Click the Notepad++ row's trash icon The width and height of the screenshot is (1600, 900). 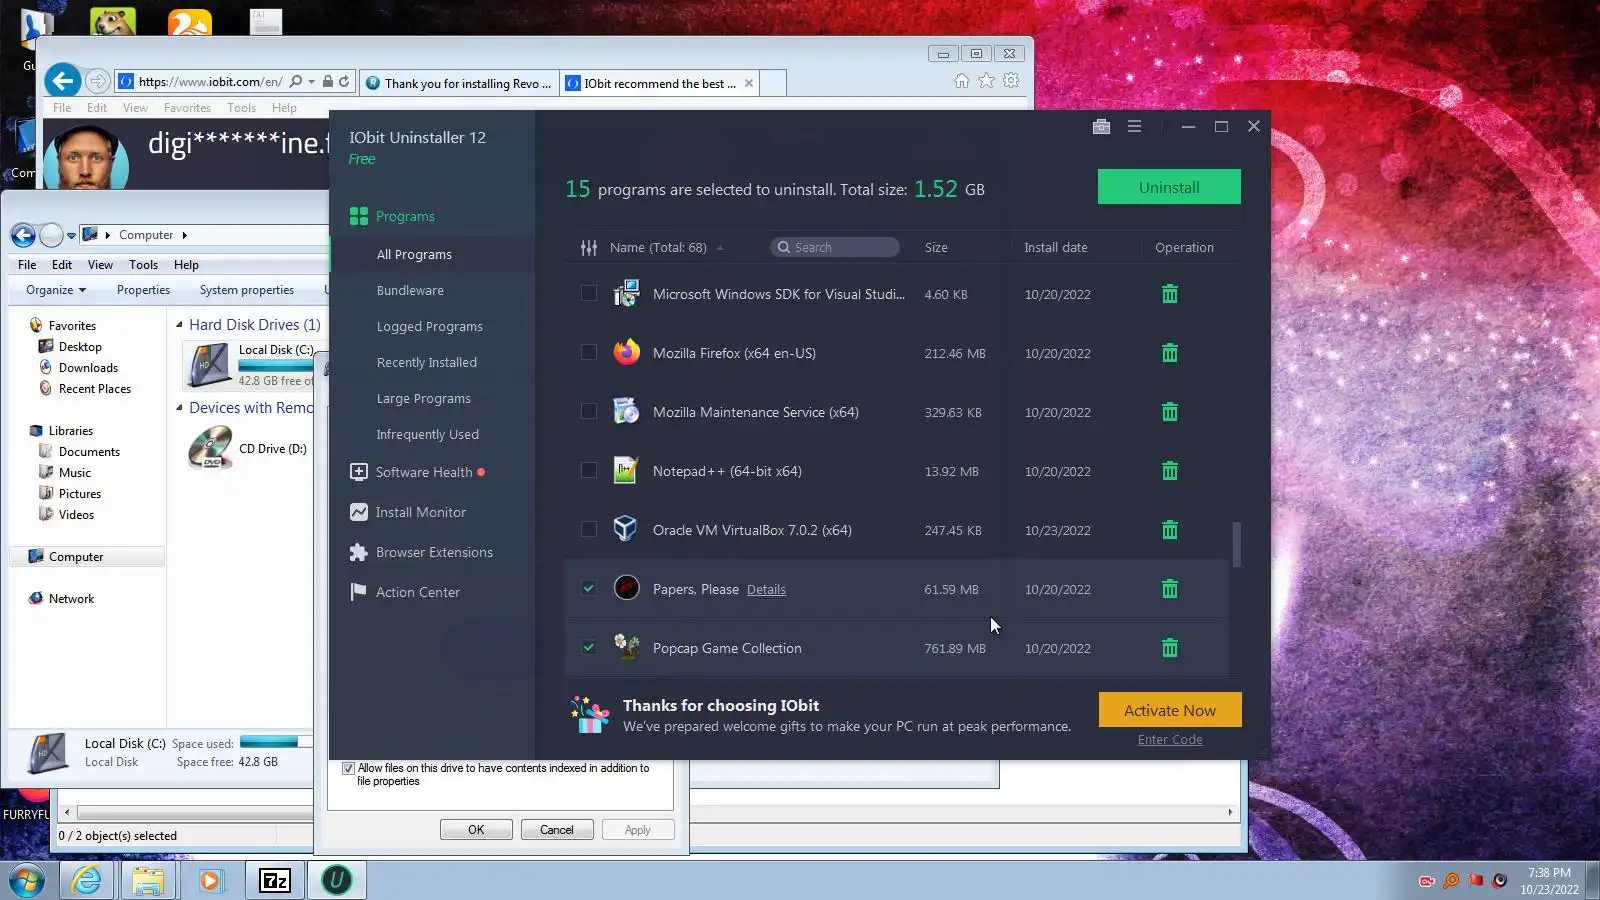1169,471
